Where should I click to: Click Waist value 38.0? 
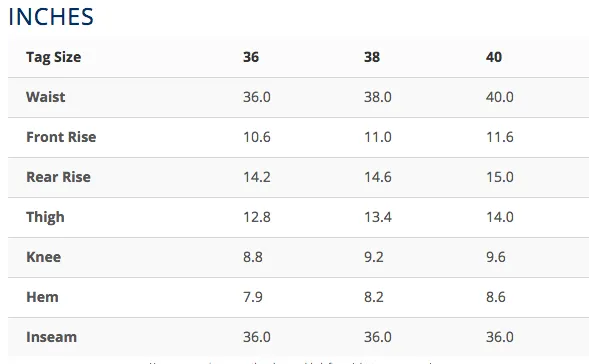(x=378, y=97)
